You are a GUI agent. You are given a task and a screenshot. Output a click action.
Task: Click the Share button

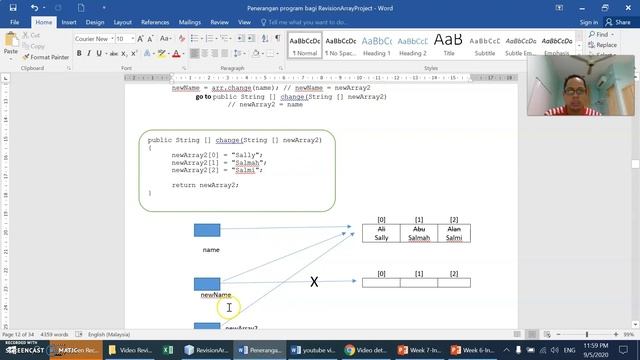coord(618,22)
